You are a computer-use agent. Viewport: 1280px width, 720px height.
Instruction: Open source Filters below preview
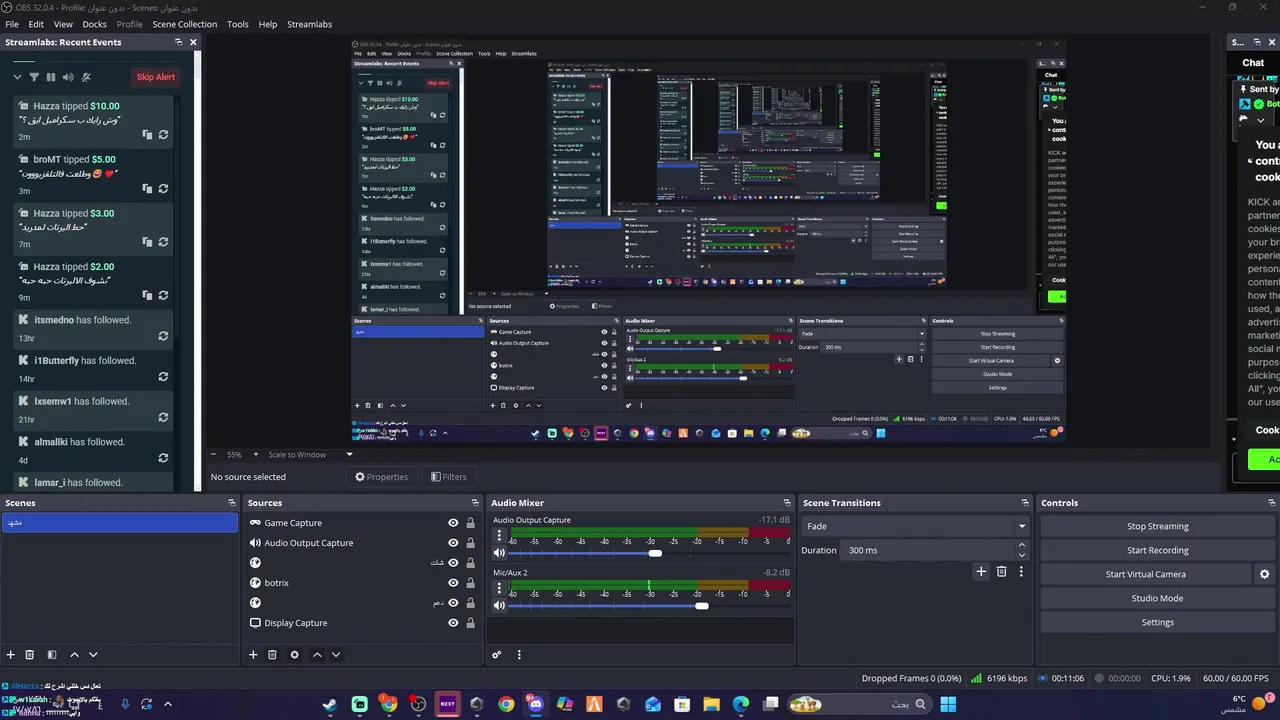[448, 477]
